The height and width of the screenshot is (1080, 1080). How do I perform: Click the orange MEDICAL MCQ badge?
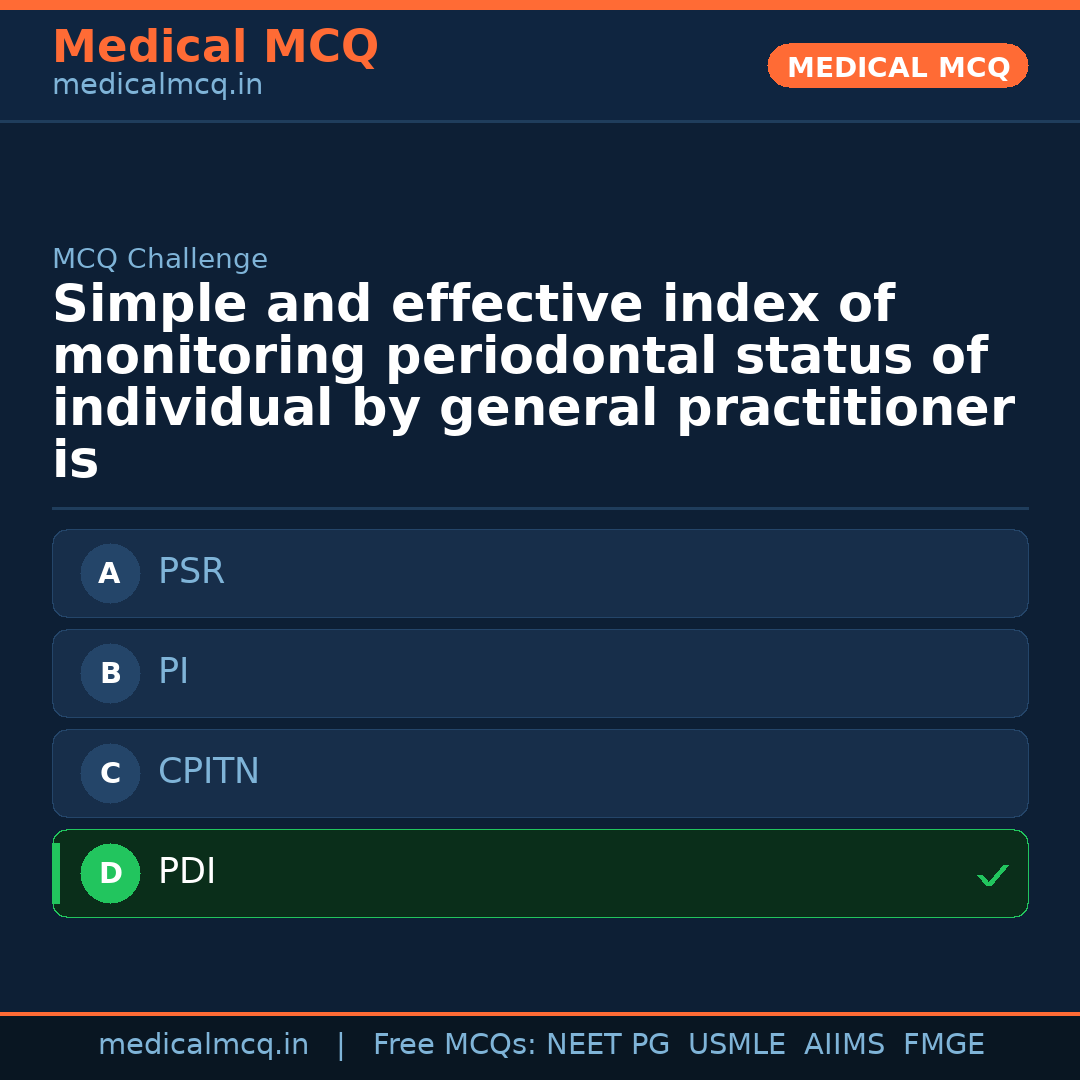click(897, 66)
